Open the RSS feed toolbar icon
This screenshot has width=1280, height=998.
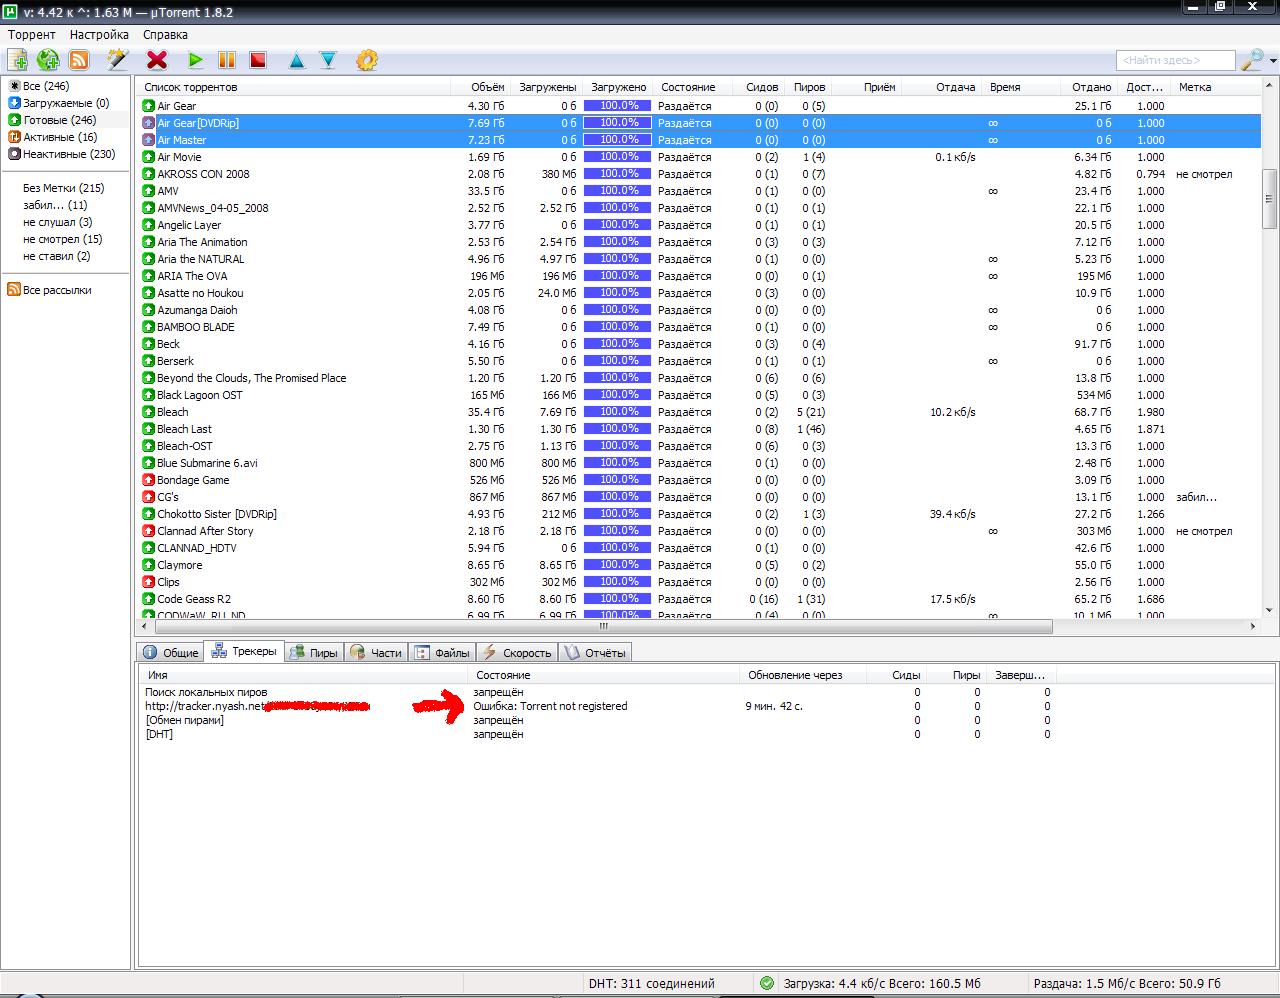(79, 60)
